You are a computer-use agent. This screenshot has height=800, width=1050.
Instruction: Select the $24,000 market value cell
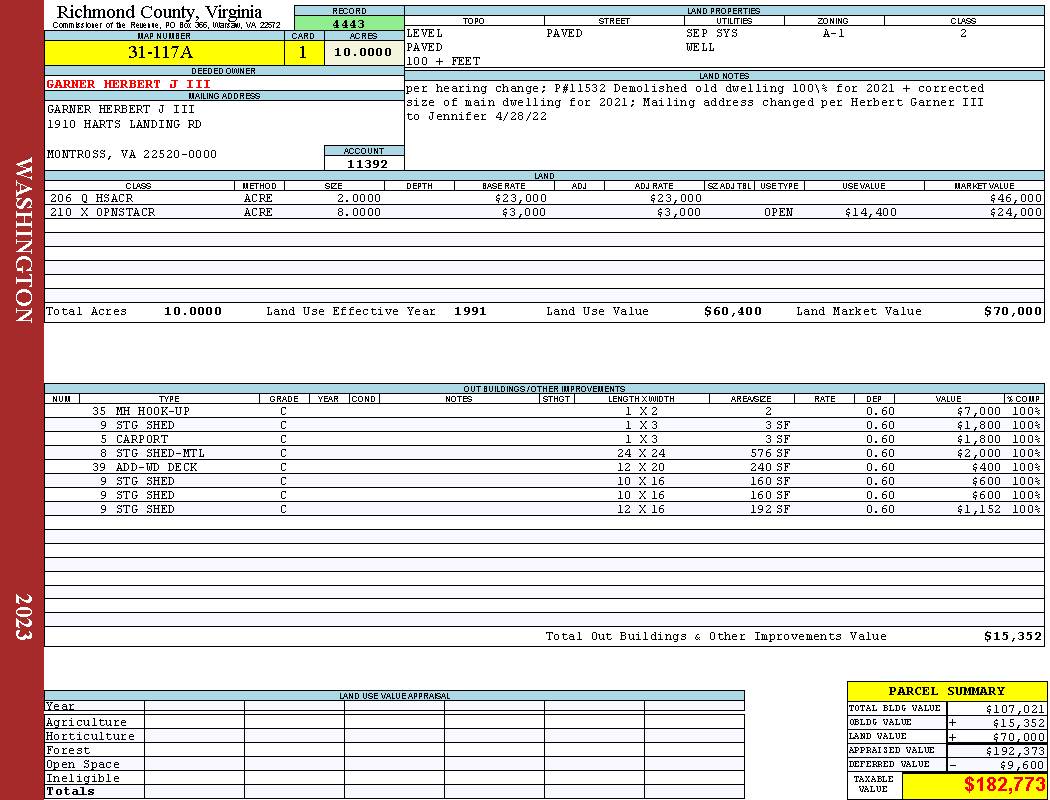coord(1016,212)
